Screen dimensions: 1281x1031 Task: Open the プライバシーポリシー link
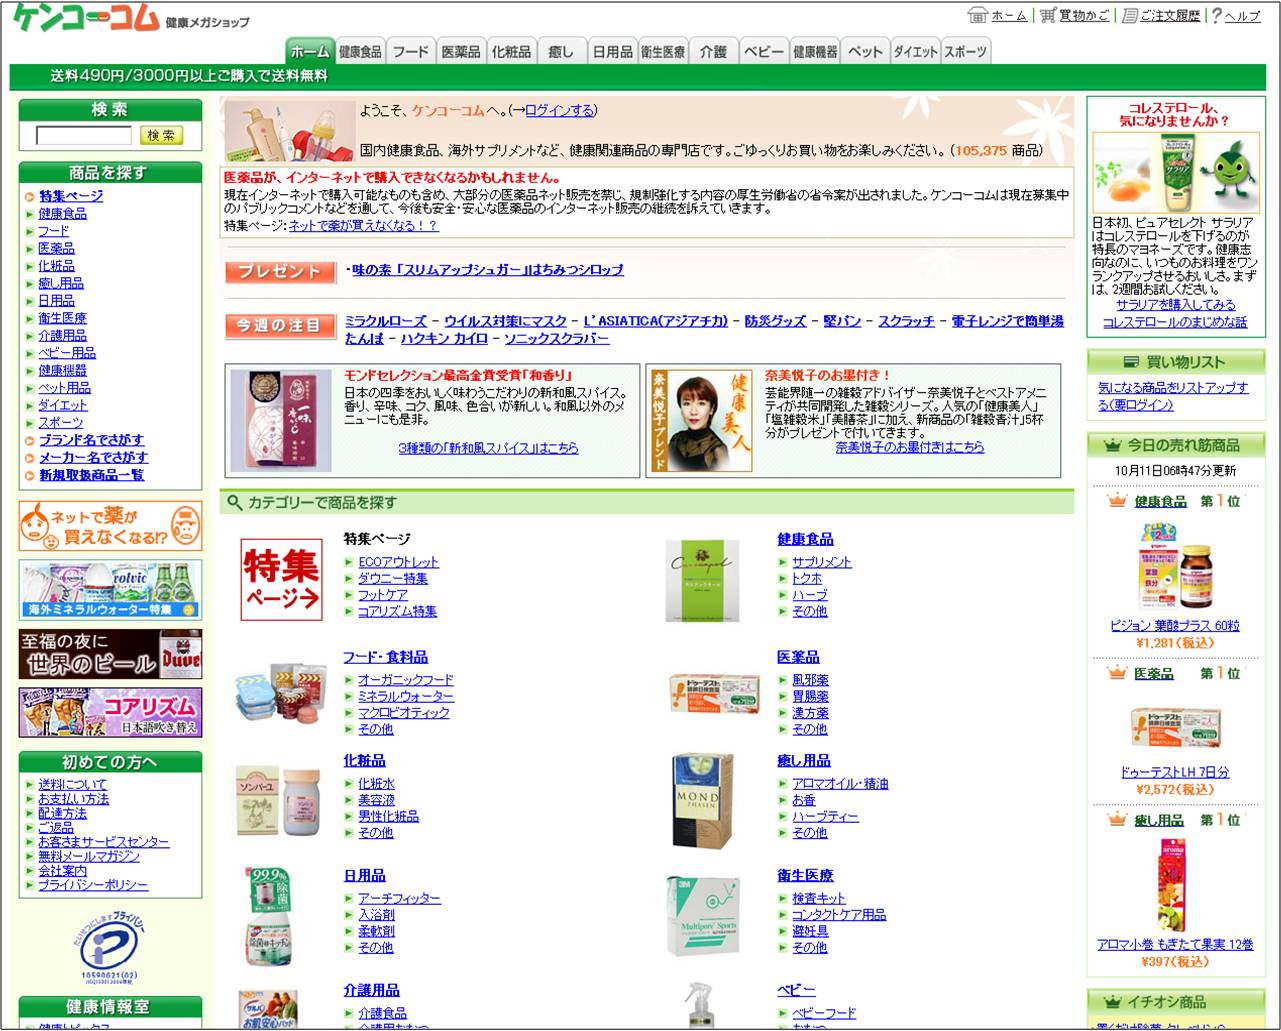pyautogui.click(x=92, y=885)
